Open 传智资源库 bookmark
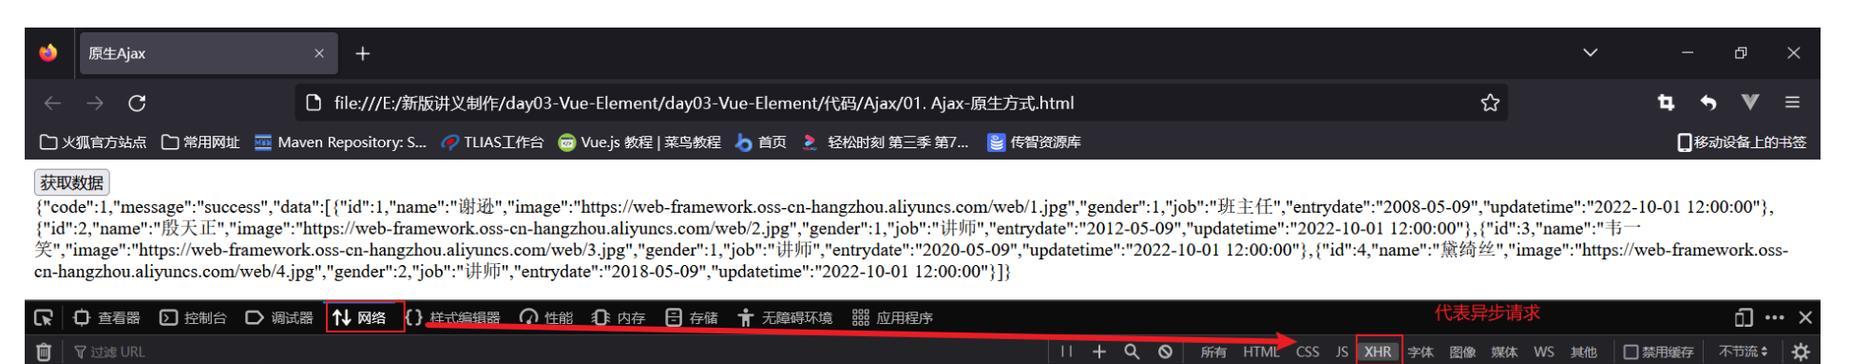The image size is (1850, 364). coord(1034,142)
